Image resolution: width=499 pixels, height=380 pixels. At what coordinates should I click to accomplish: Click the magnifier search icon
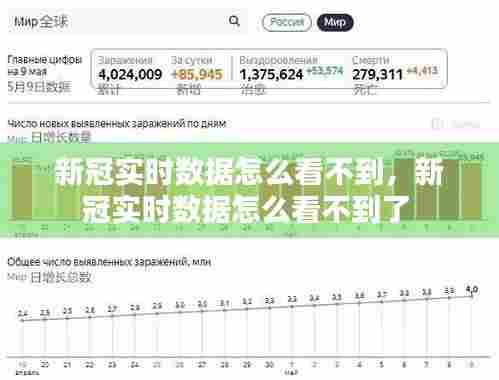[234, 21]
